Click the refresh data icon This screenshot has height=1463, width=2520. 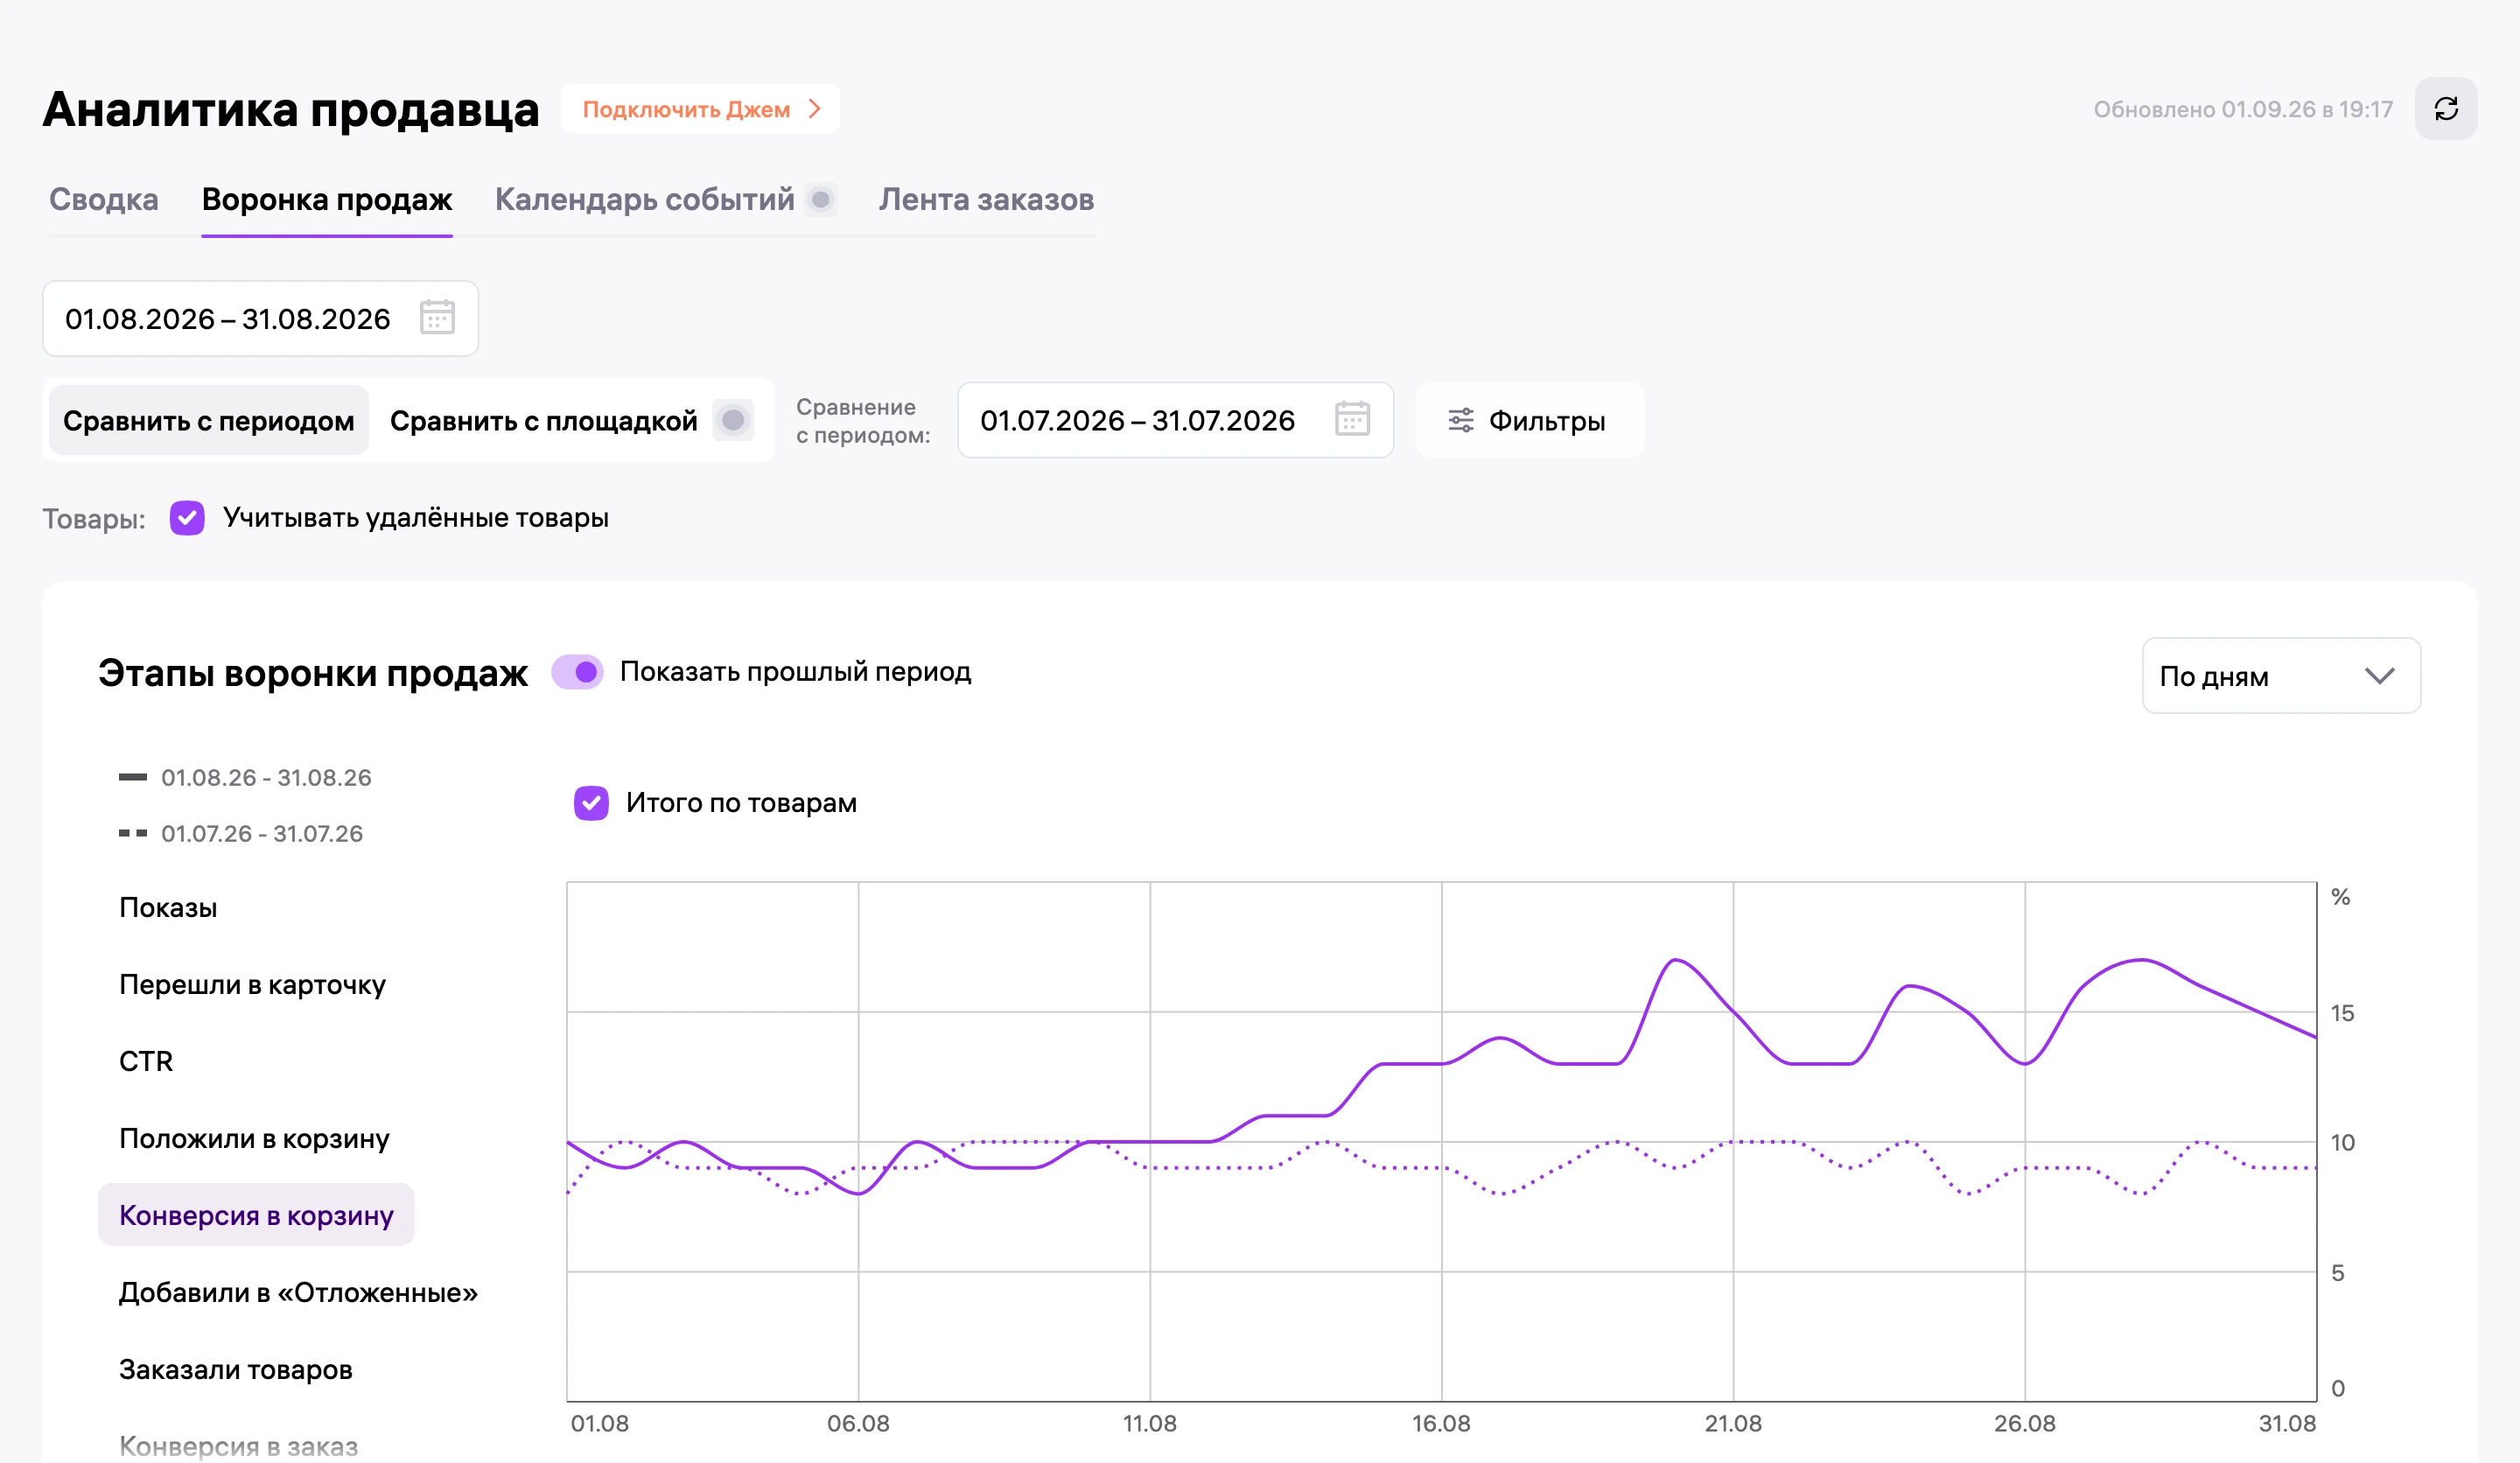tap(2446, 109)
